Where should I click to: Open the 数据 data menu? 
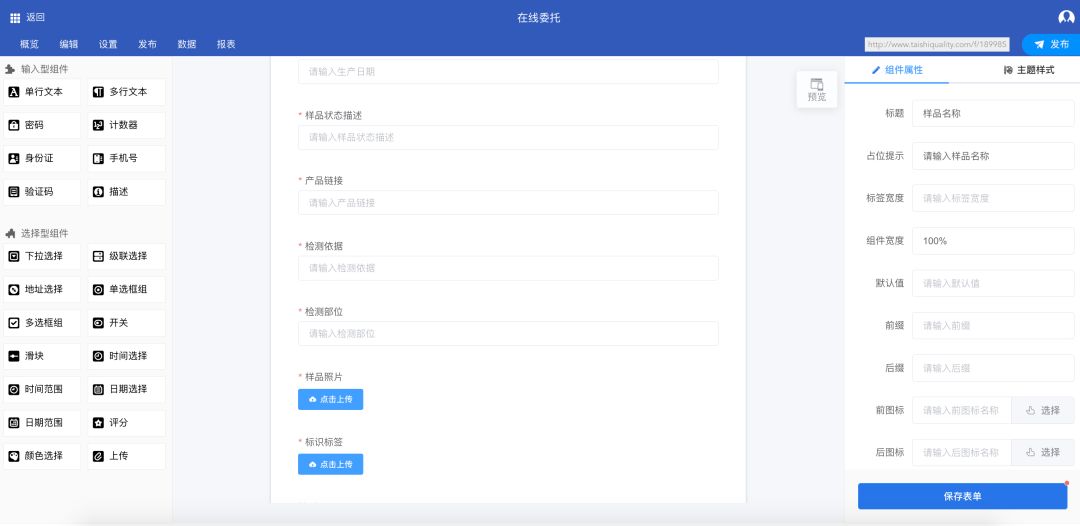[187, 44]
